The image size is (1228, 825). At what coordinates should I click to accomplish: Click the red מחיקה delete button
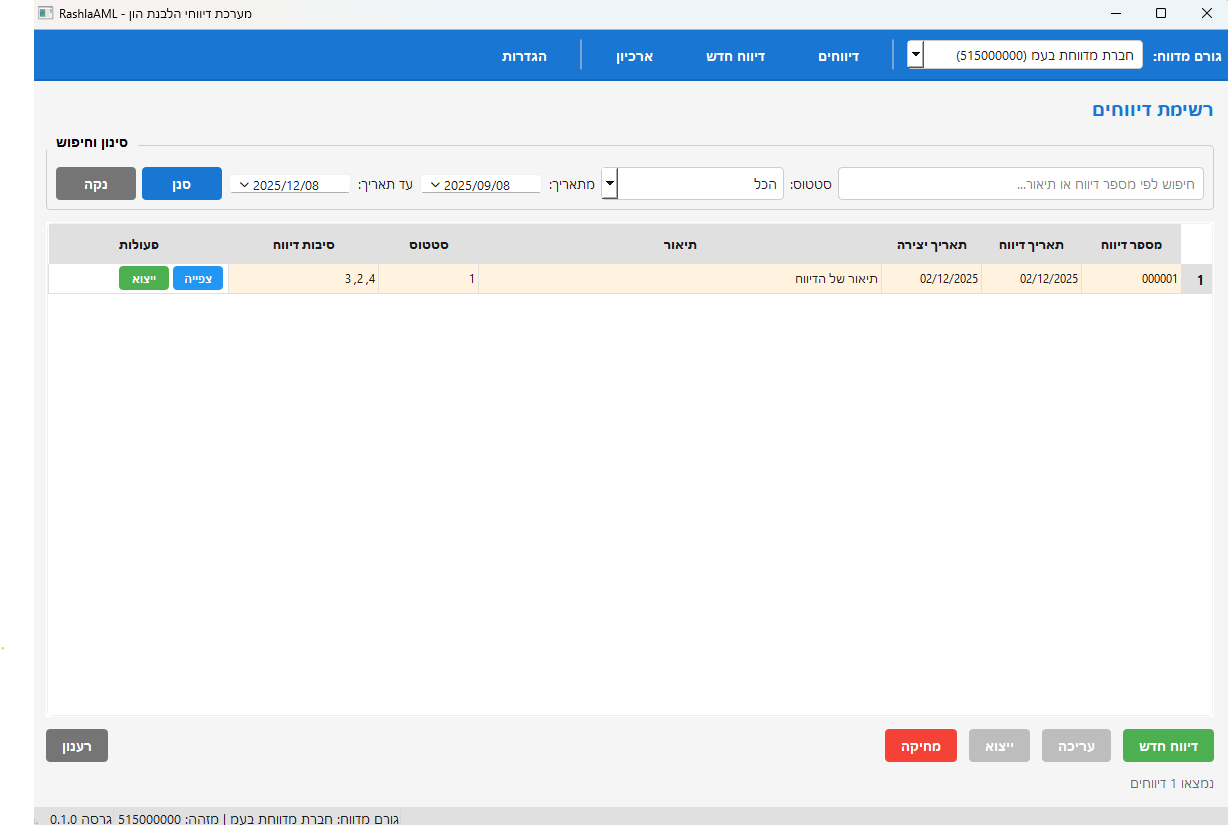920,746
